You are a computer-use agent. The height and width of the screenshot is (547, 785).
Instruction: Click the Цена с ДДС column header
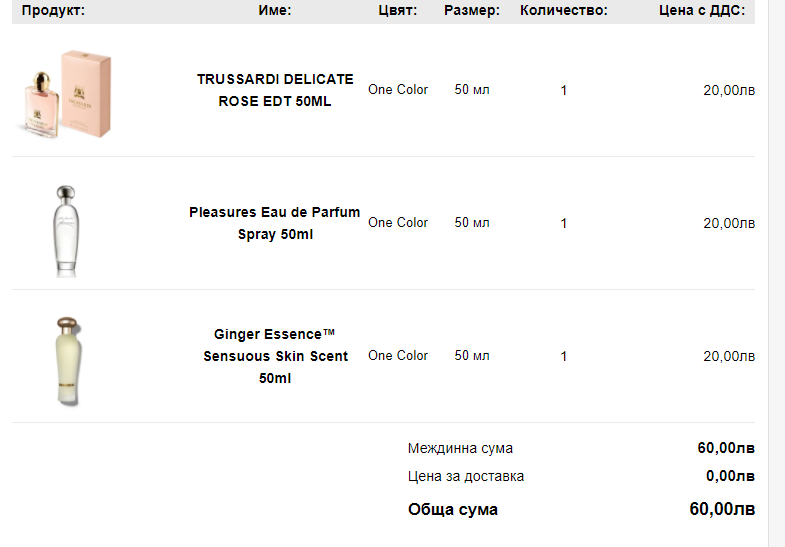click(702, 11)
